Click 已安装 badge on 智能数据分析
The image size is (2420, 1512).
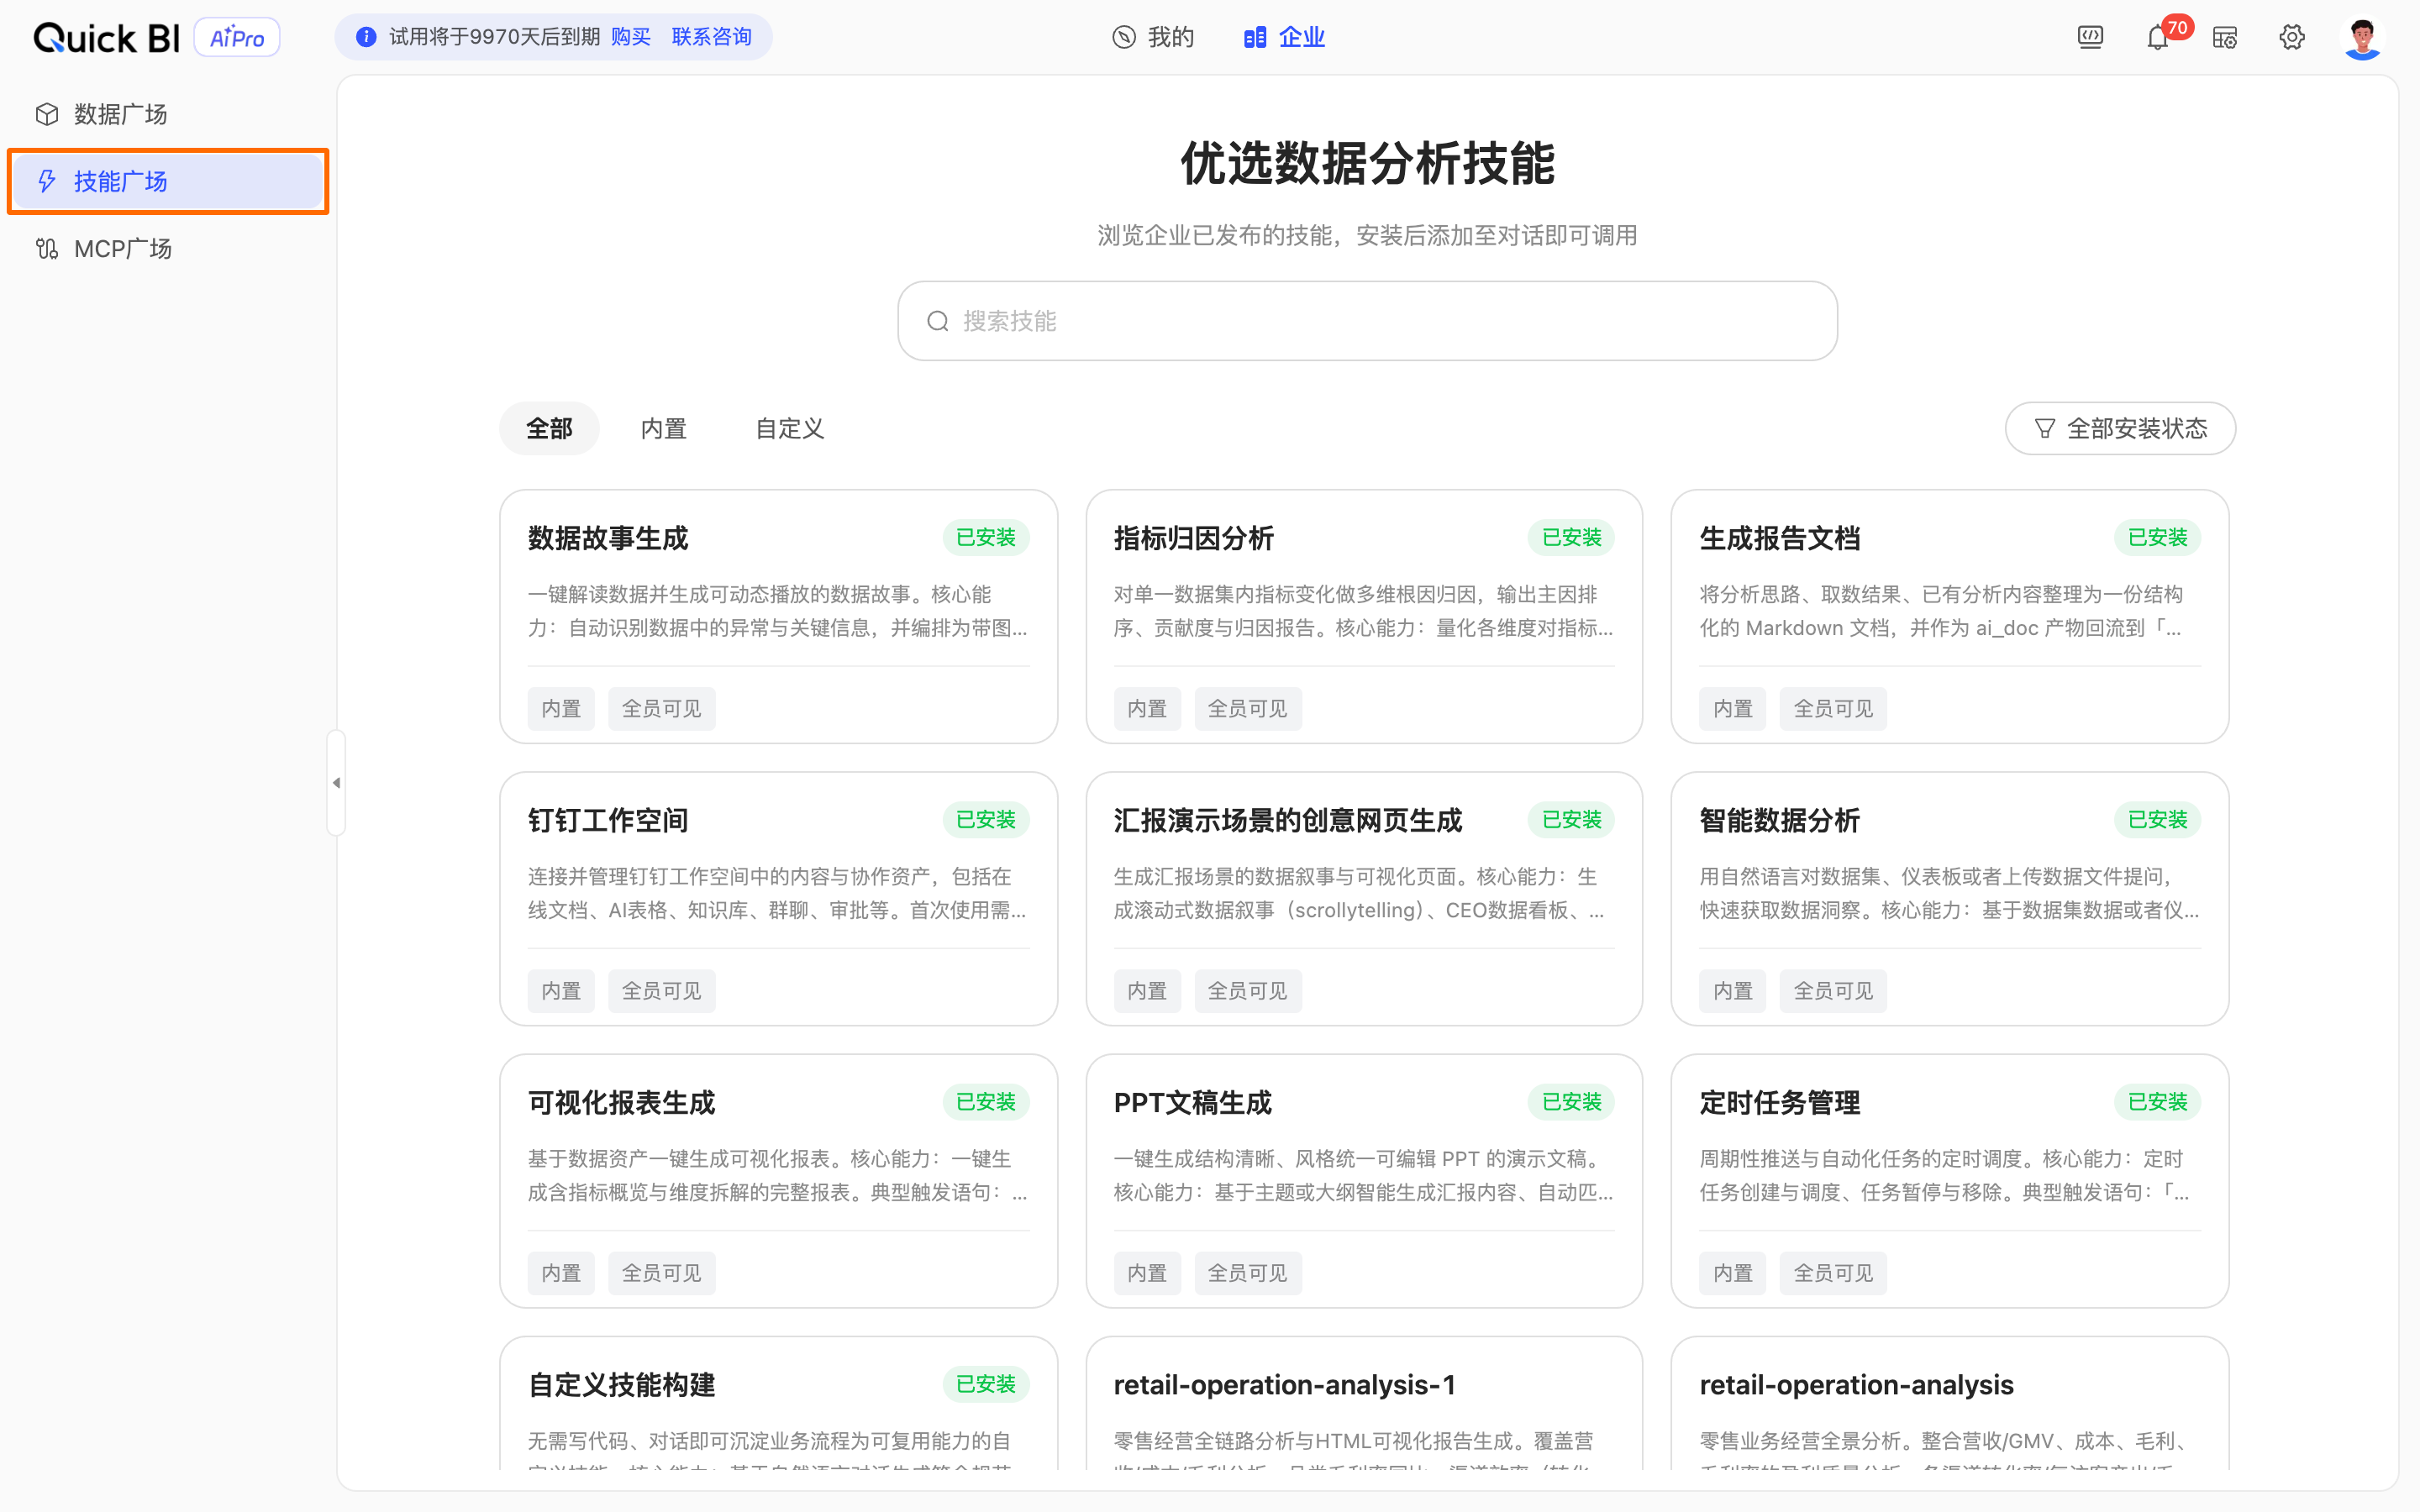(2157, 820)
